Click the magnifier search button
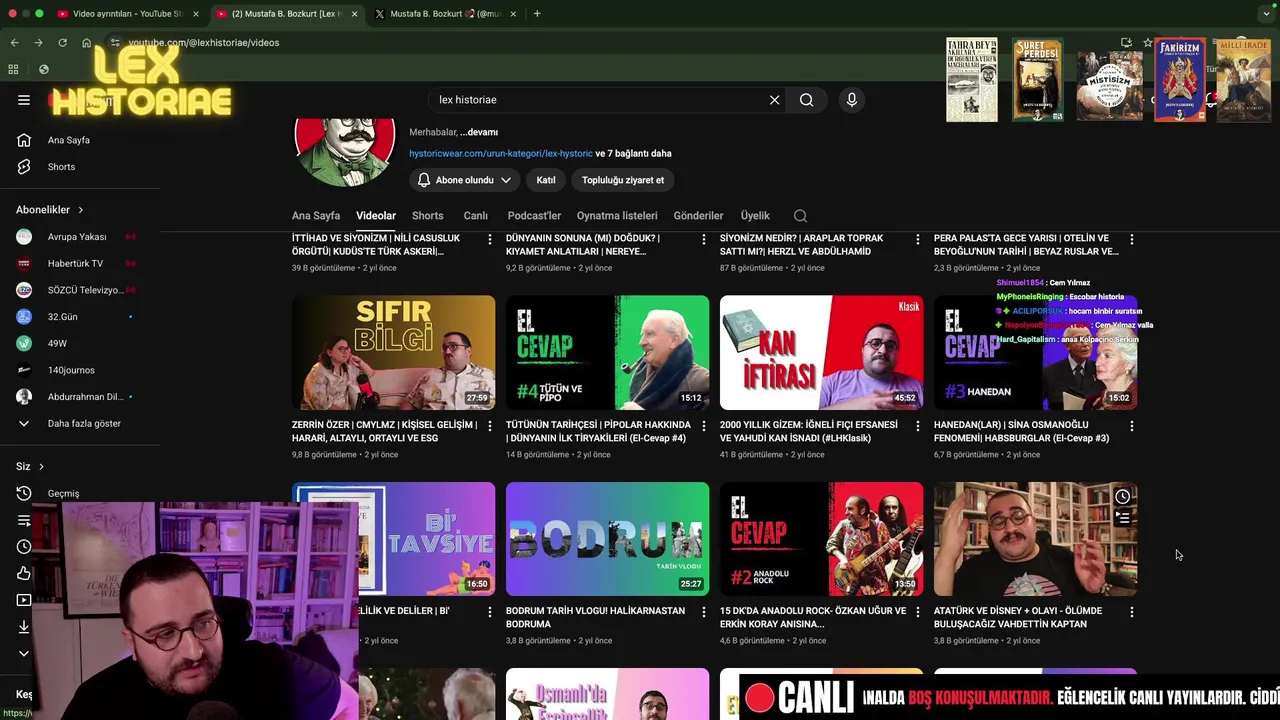 [x=806, y=100]
